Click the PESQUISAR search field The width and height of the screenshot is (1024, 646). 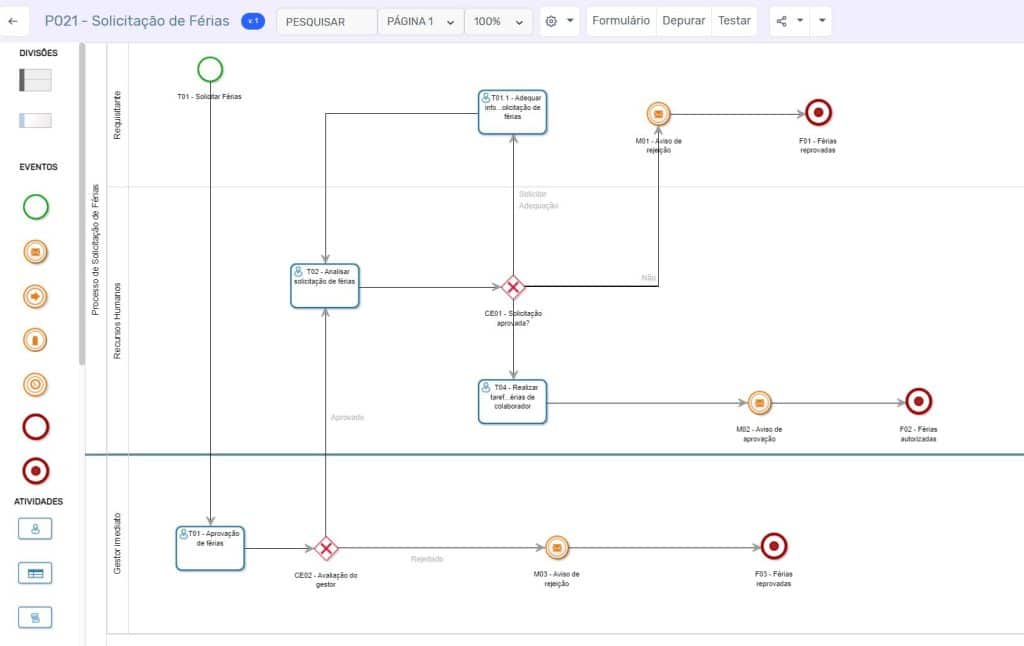click(326, 21)
